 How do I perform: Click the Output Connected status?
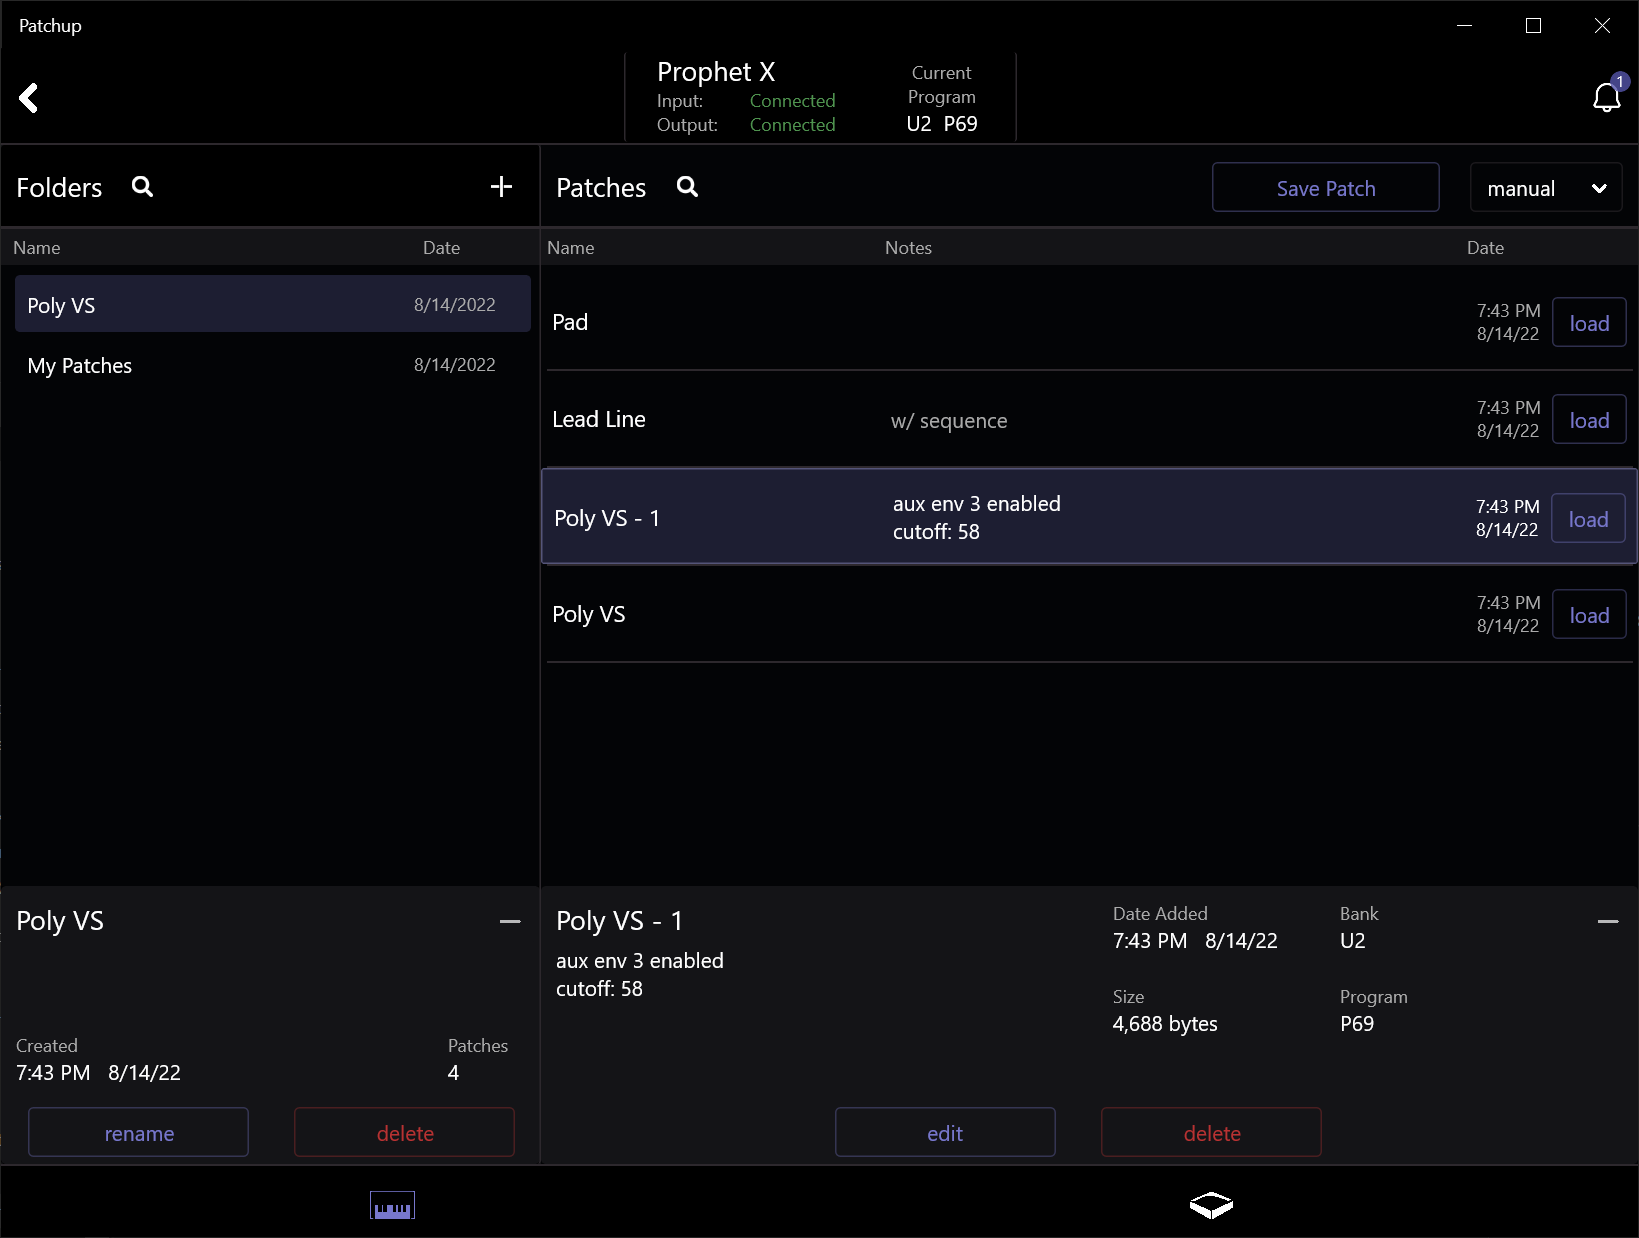tap(793, 125)
